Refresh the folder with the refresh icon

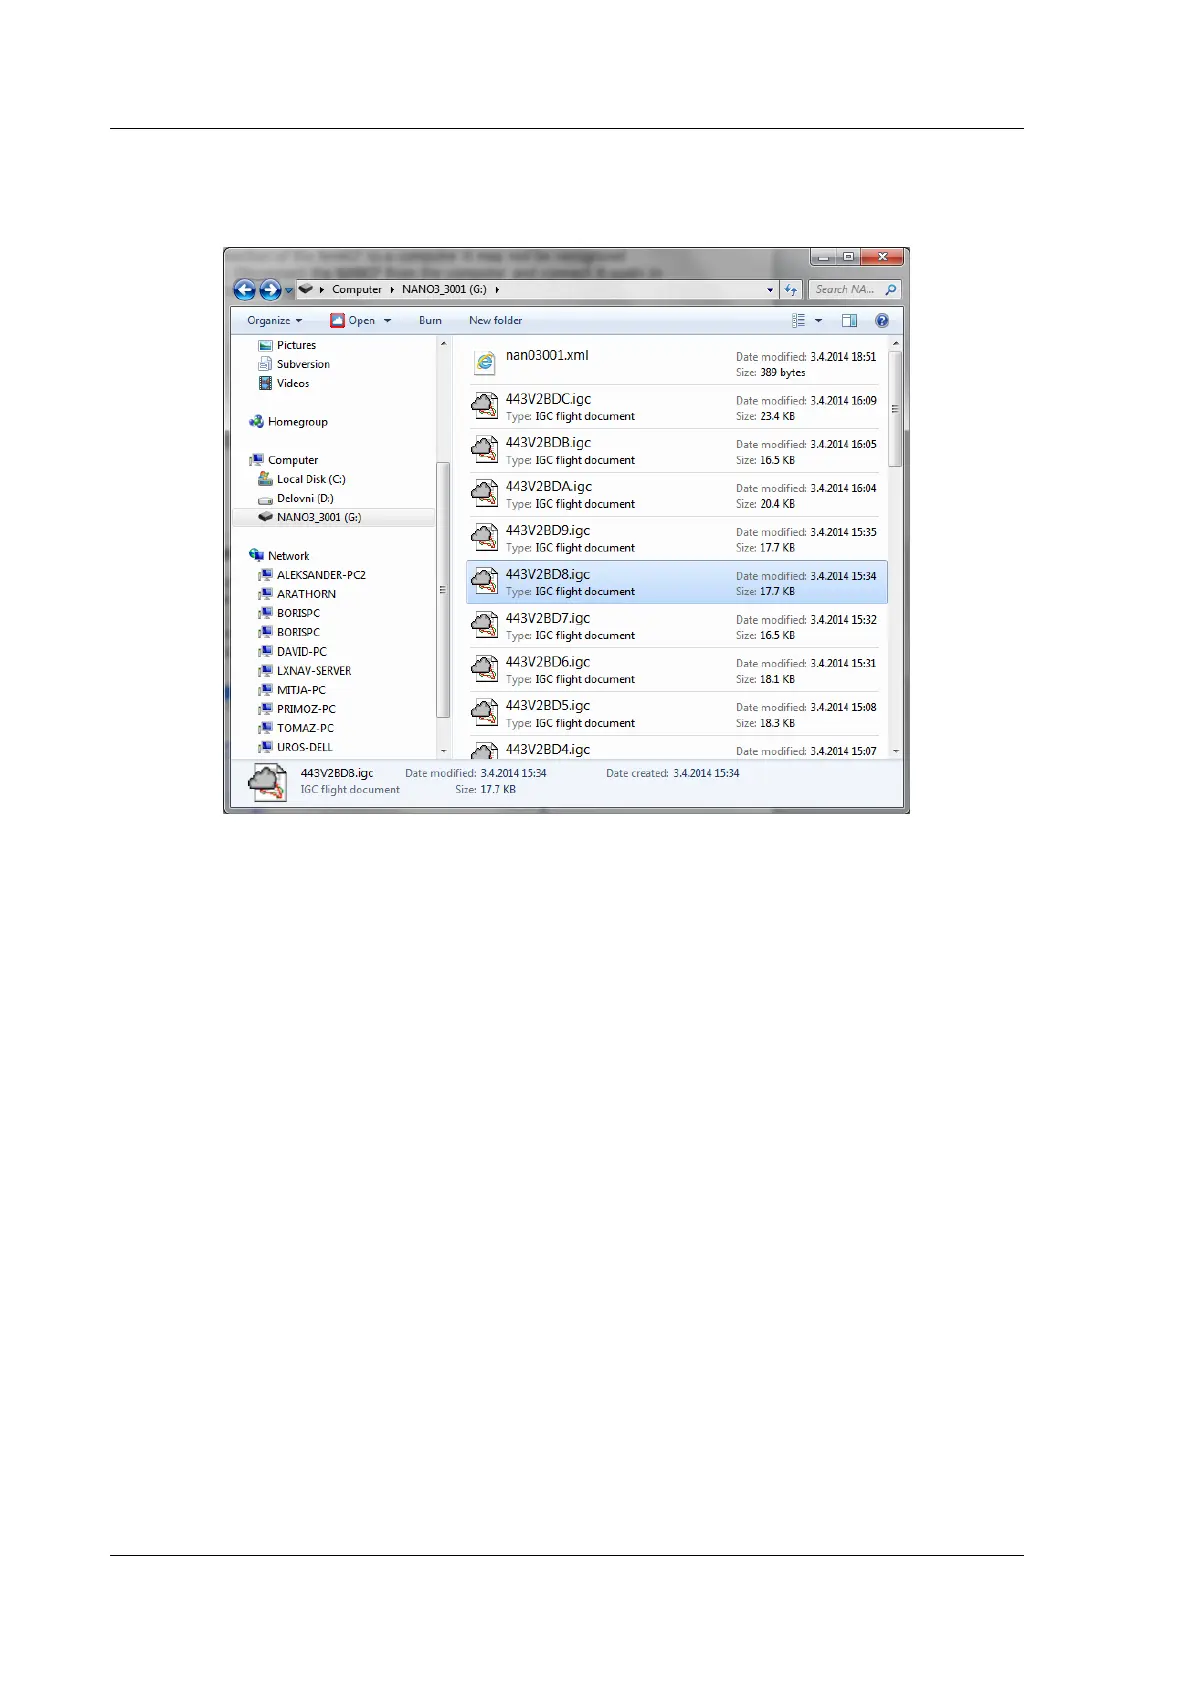[x=791, y=290]
